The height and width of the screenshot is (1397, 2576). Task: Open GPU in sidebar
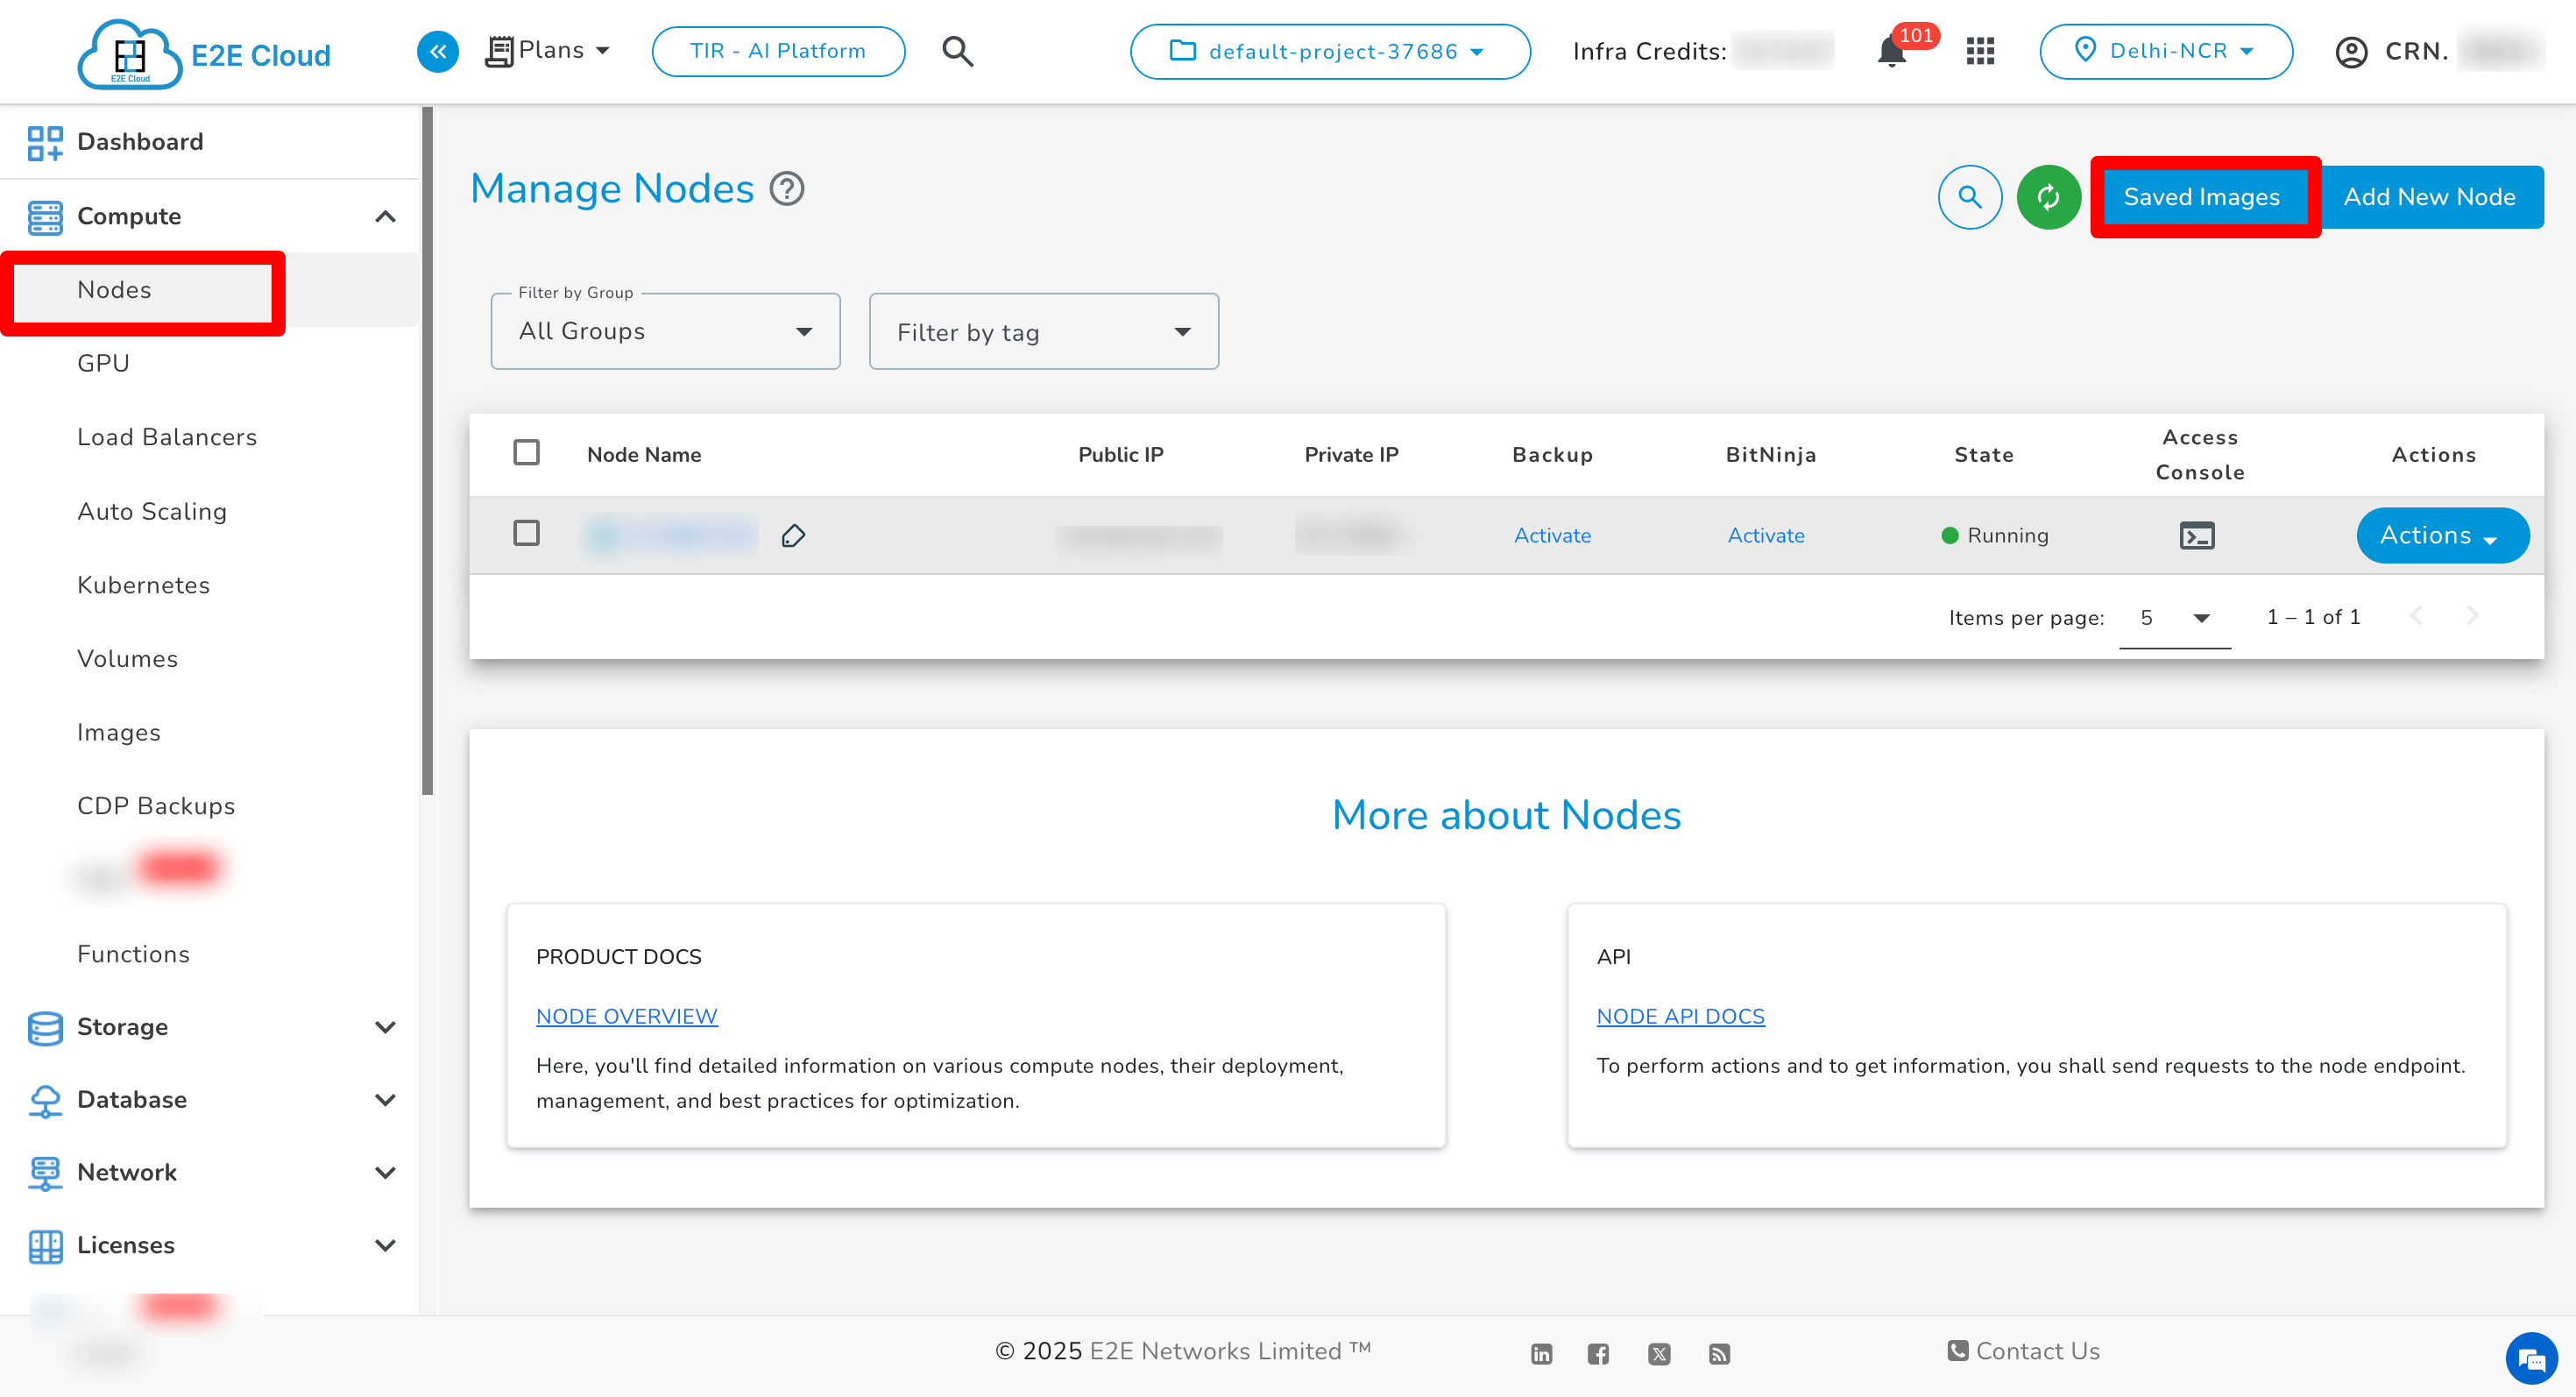103,363
